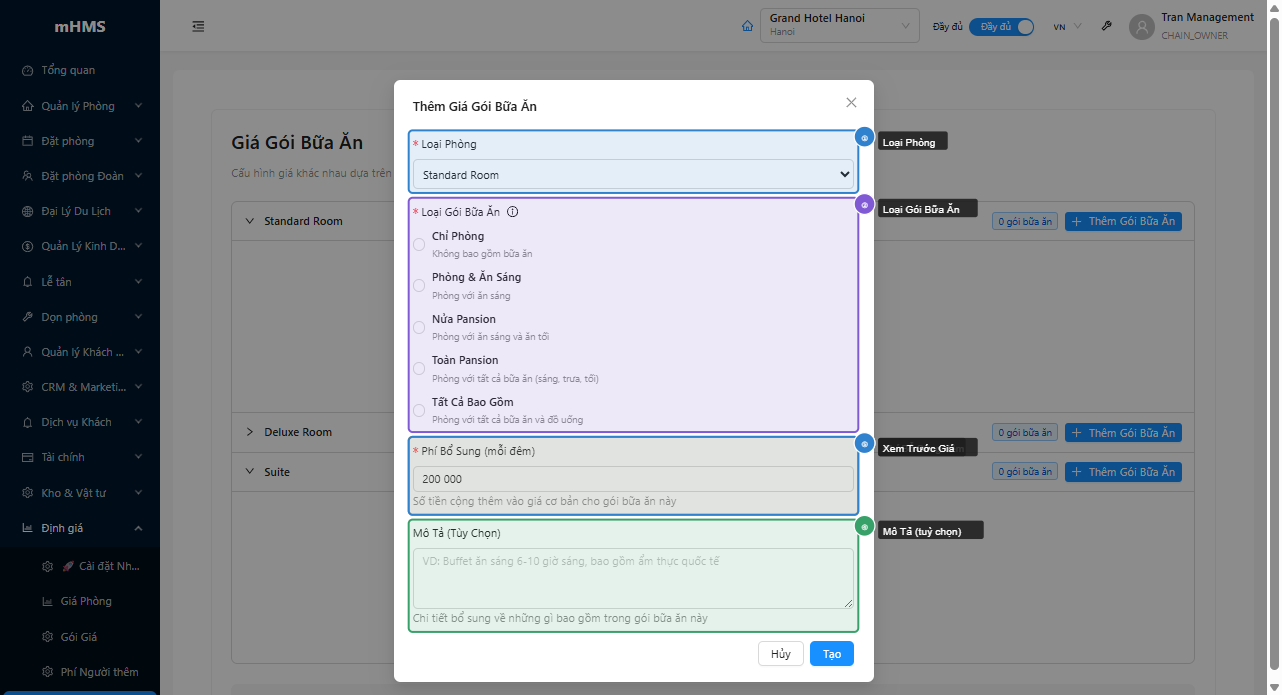
Task: Click the sidebar collapse menu icon
Action: click(198, 27)
